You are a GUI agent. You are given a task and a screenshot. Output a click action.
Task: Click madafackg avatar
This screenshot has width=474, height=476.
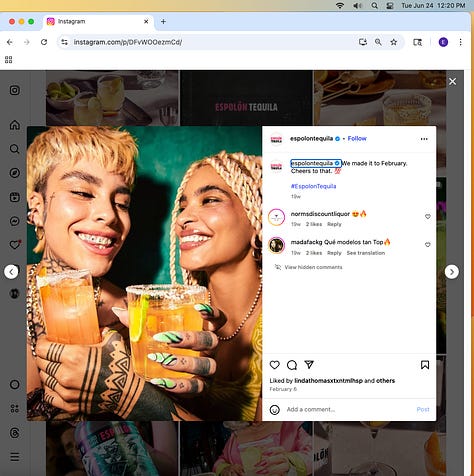(x=276, y=246)
